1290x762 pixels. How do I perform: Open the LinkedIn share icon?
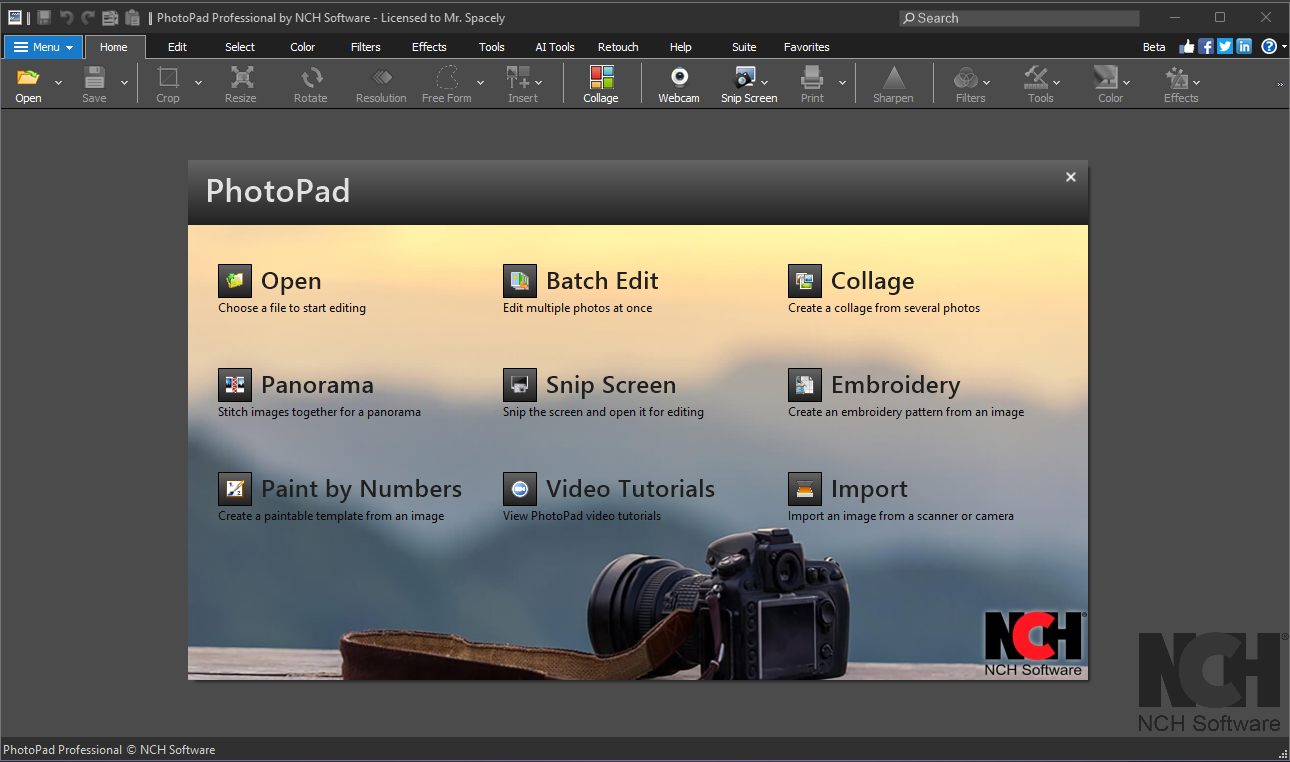pyautogui.click(x=1244, y=46)
